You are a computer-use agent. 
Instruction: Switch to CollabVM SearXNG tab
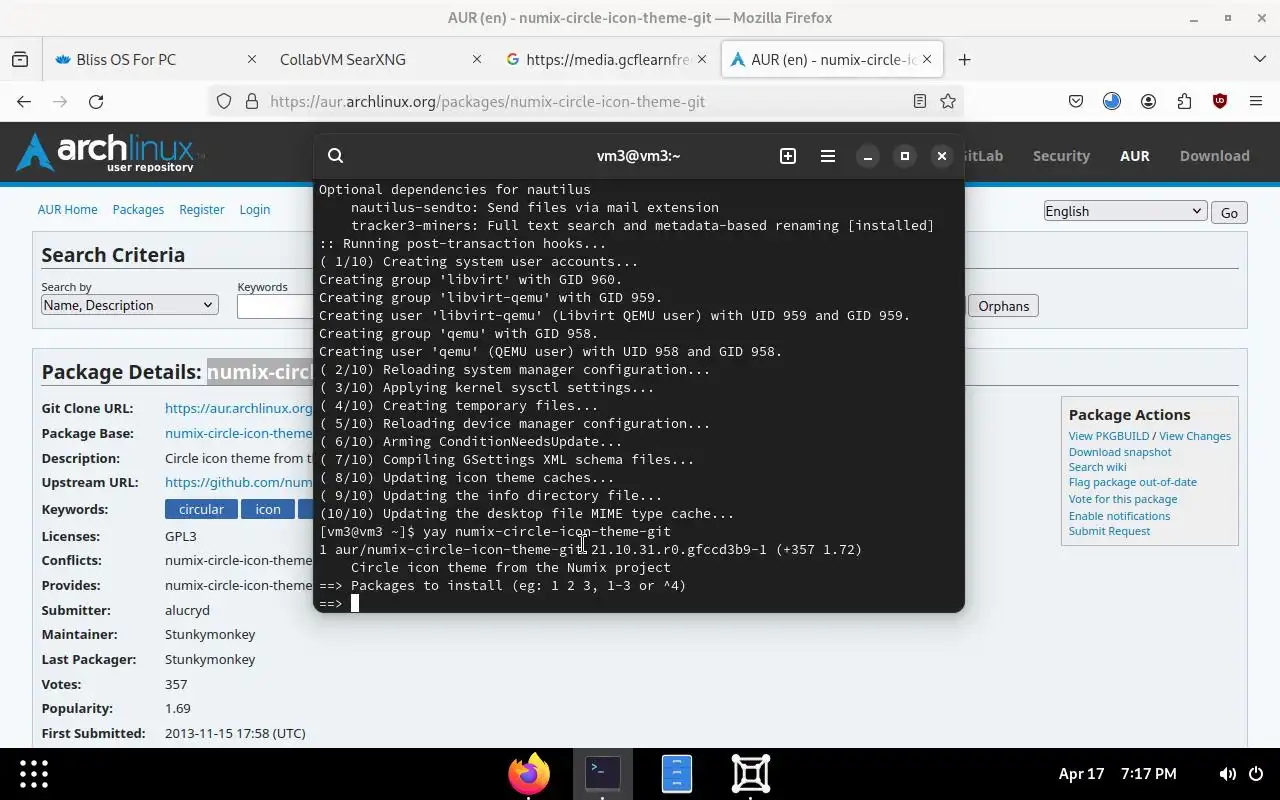(x=343, y=60)
